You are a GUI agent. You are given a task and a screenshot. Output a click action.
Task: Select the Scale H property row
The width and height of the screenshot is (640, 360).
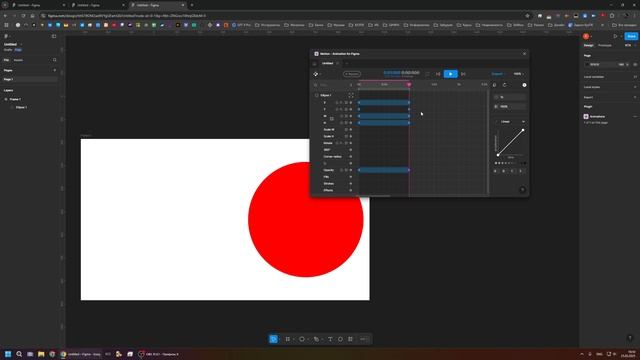[x=329, y=136]
